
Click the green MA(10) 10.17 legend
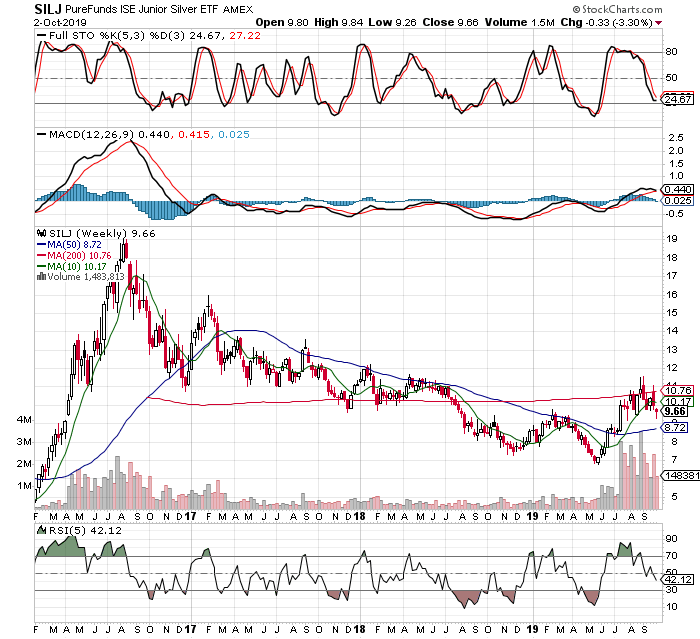(71, 267)
